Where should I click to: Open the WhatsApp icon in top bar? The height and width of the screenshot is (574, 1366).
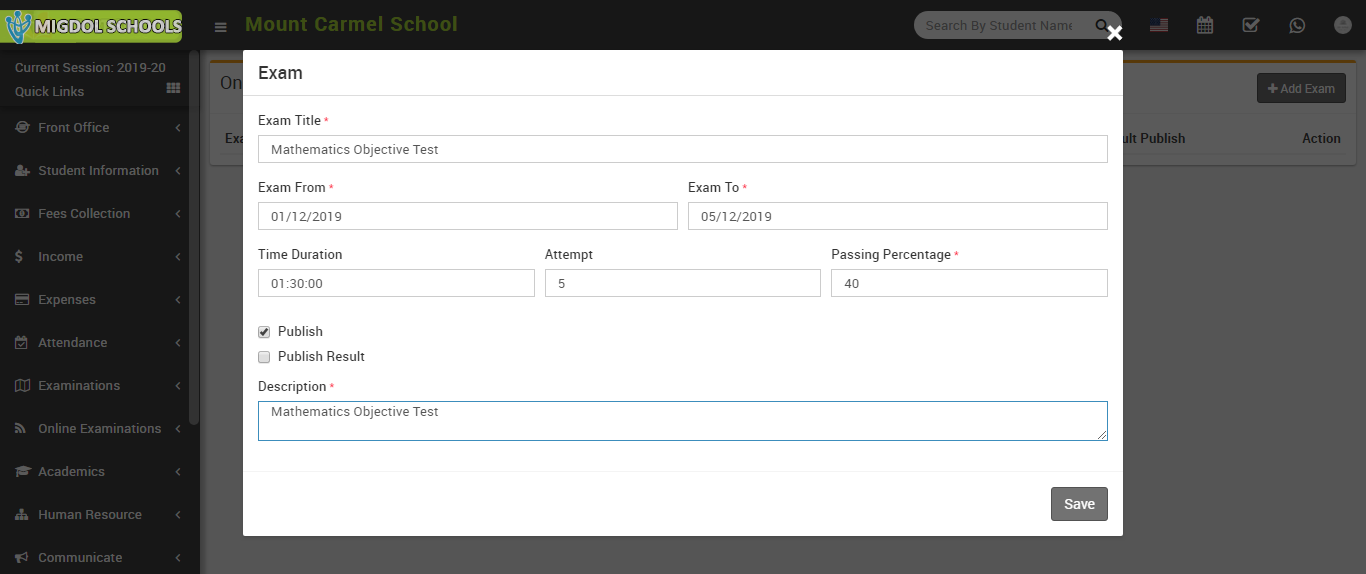pos(1297,26)
